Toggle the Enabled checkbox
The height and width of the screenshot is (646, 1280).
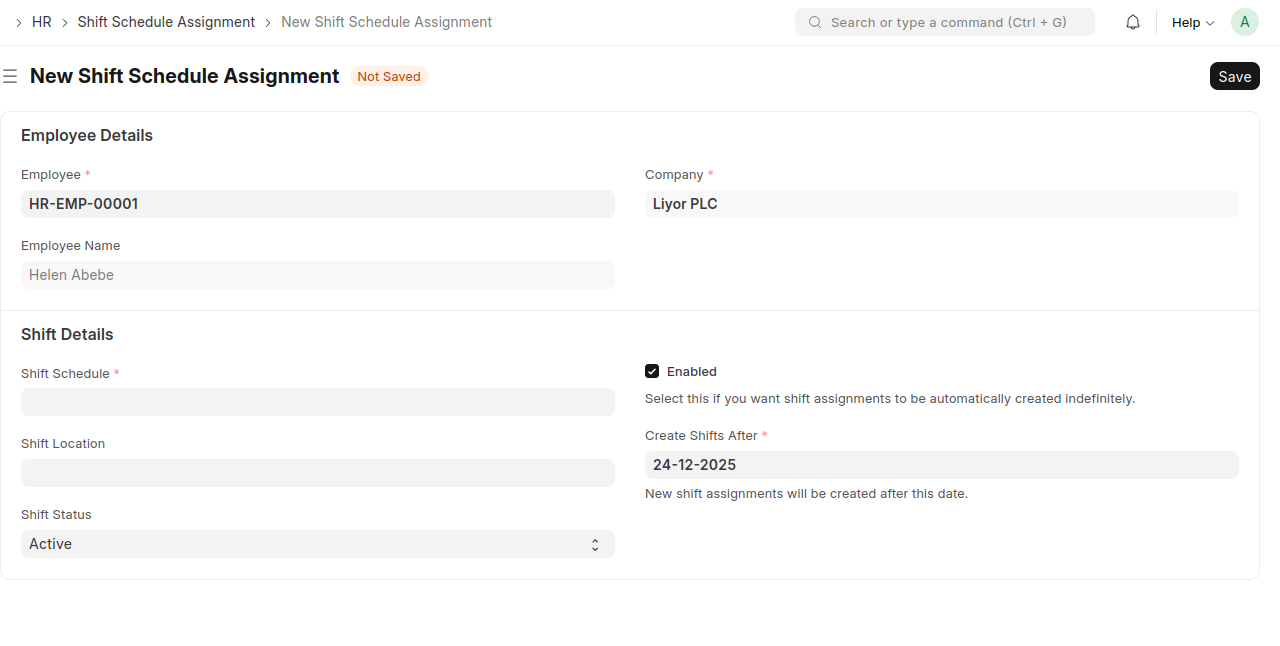[652, 371]
